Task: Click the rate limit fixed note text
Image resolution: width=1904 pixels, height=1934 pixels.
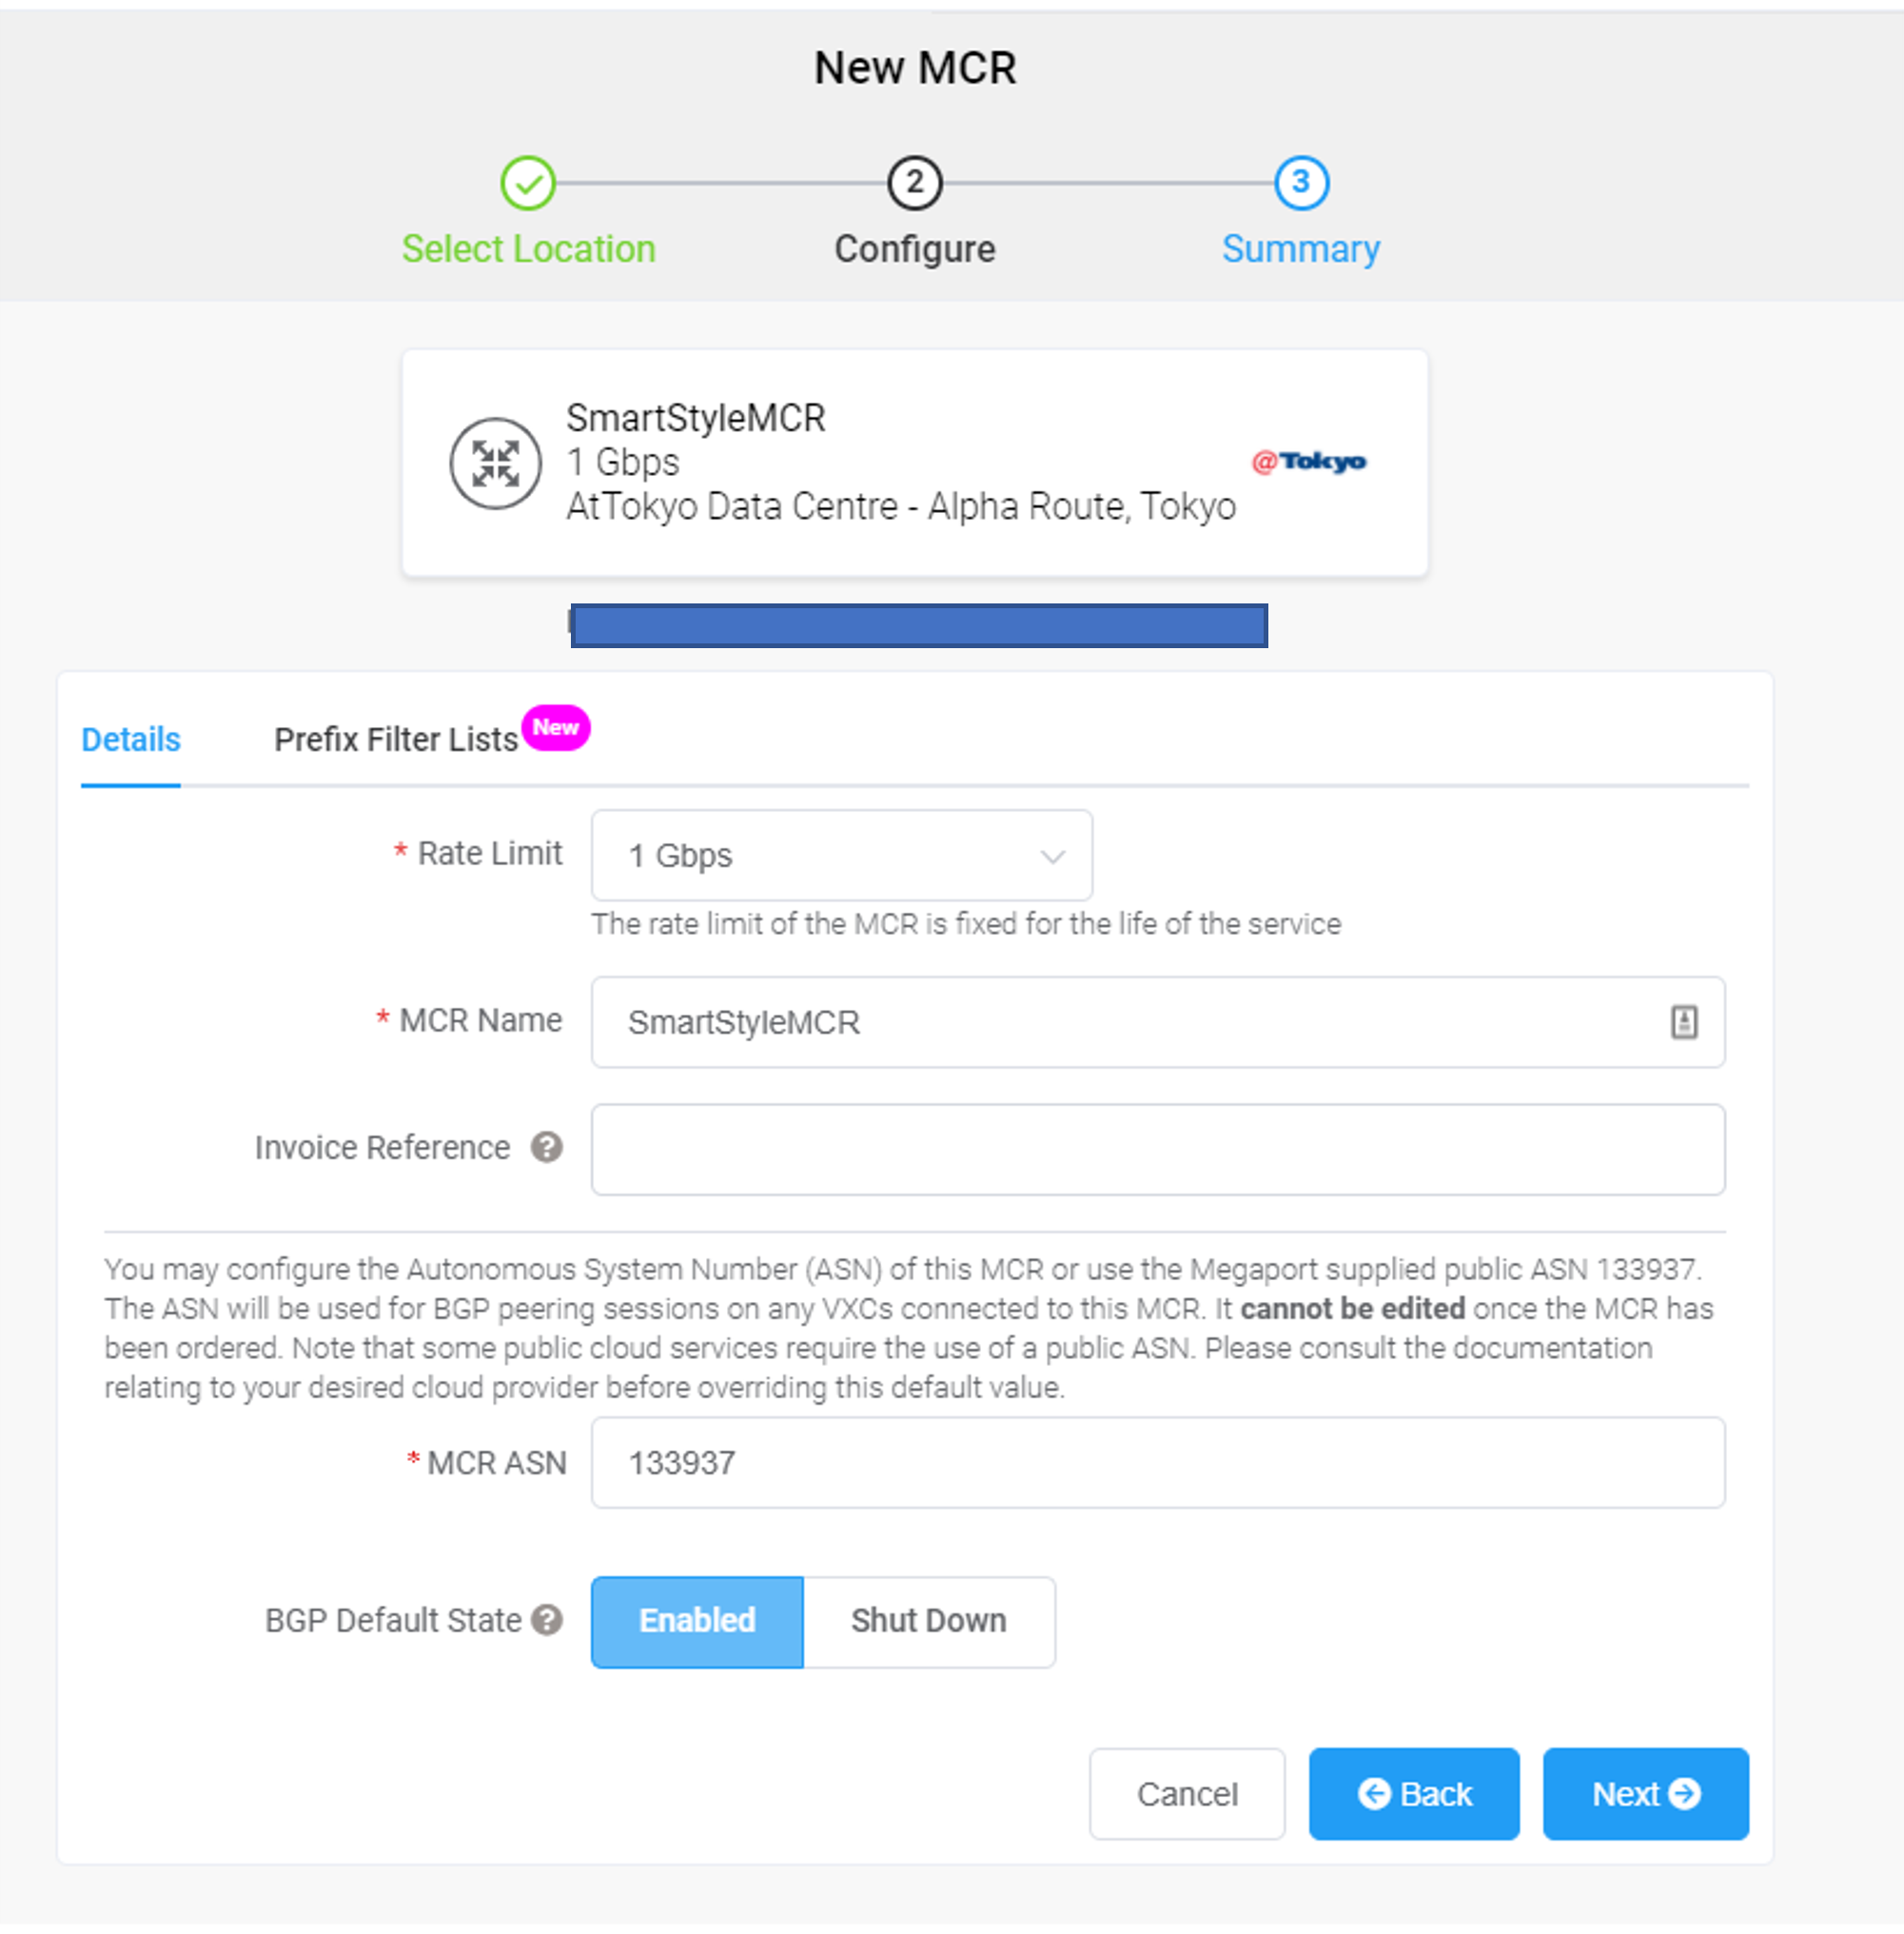Action: click(966, 924)
